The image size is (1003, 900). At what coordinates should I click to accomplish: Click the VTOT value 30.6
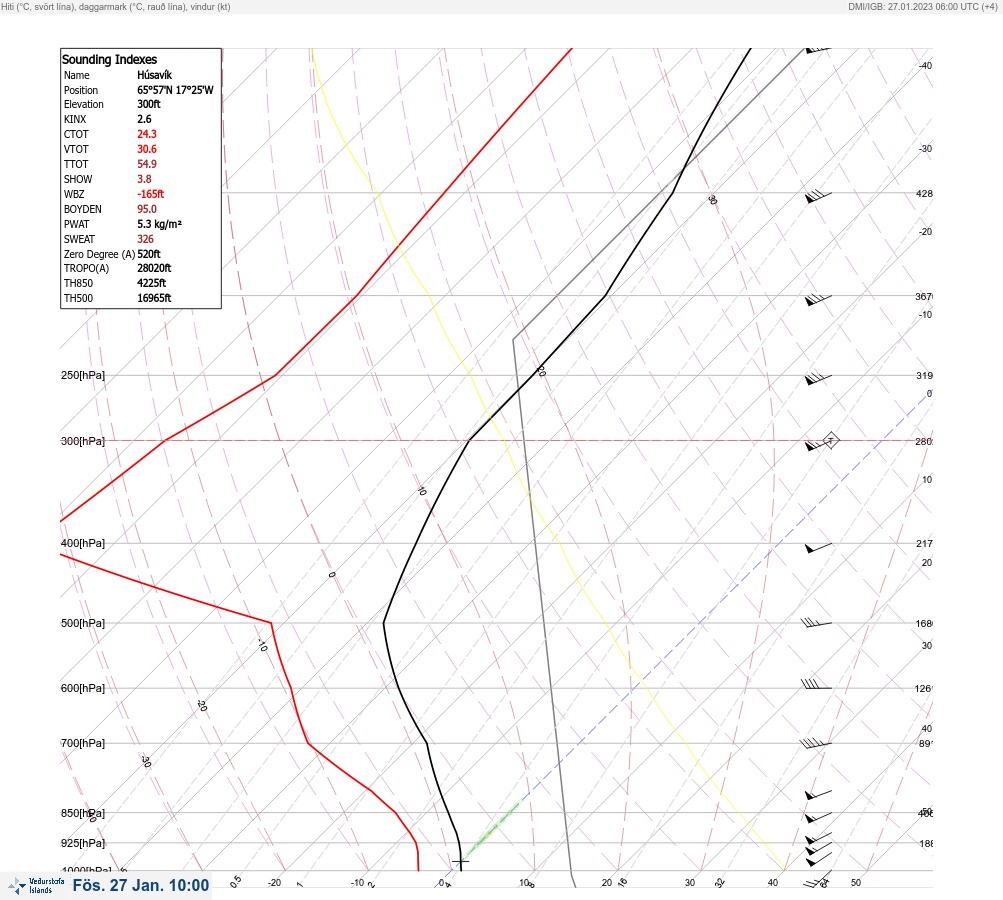pyautogui.click(x=146, y=149)
